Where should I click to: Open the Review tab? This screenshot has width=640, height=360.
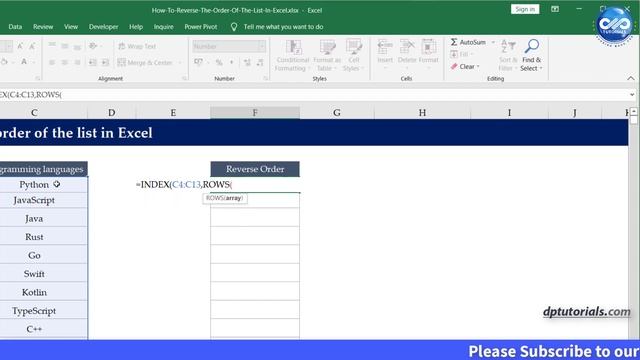(x=43, y=27)
